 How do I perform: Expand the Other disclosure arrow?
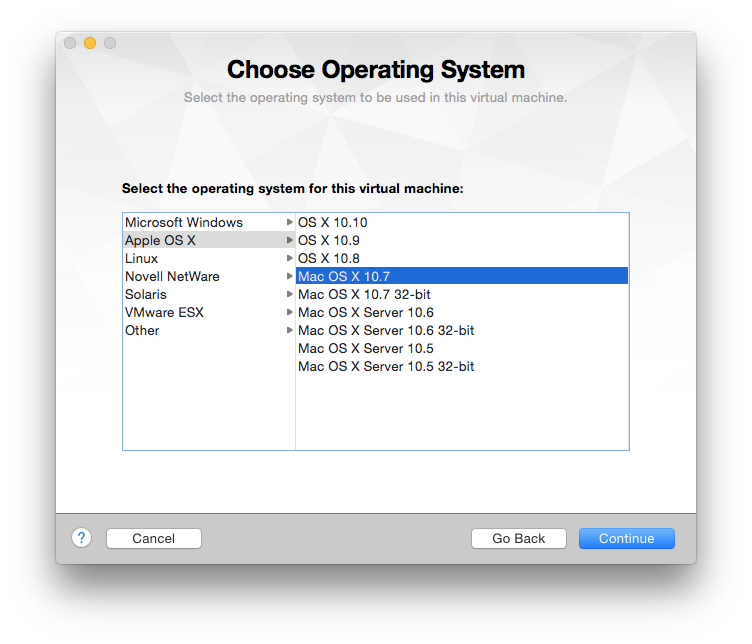(289, 330)
